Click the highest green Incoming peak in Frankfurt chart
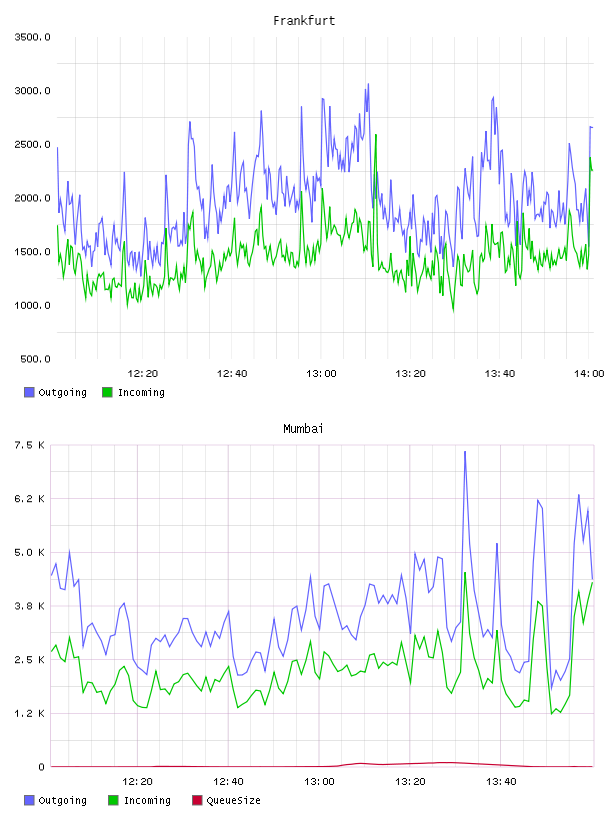 point(376,136)
